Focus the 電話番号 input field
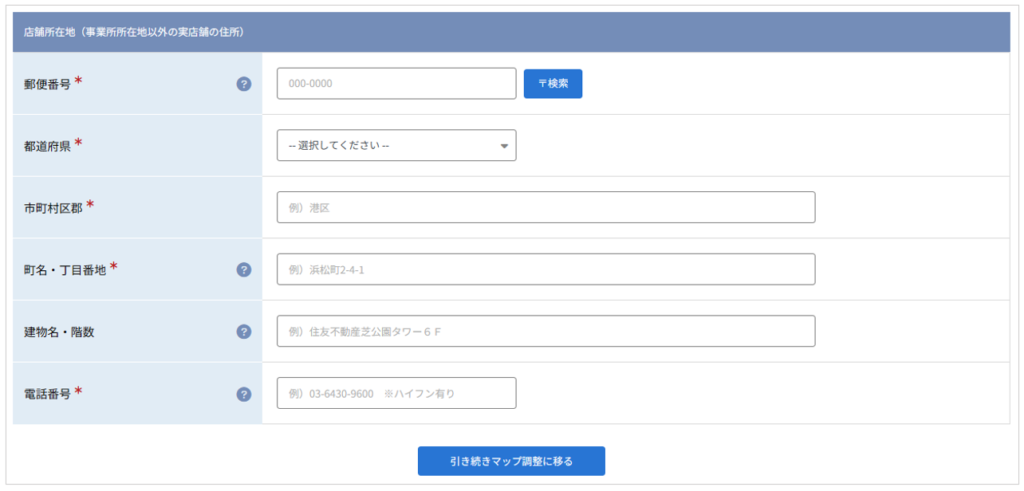This screenshot has height=491, width=1024. 396,393
